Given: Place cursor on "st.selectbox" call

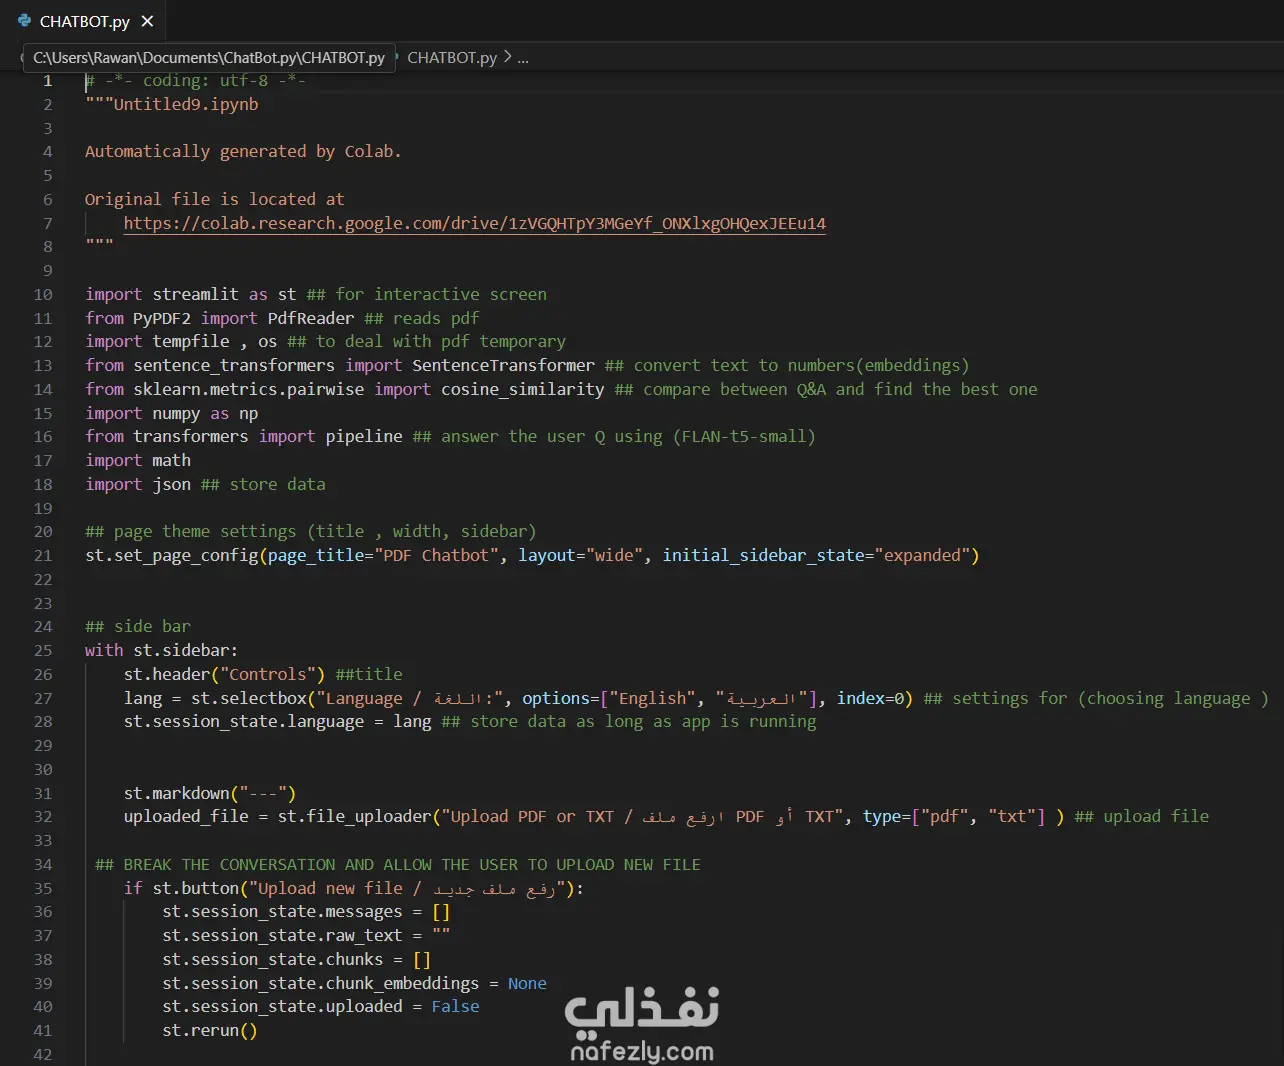Looking at the screenshot, I should pos(249,699).
